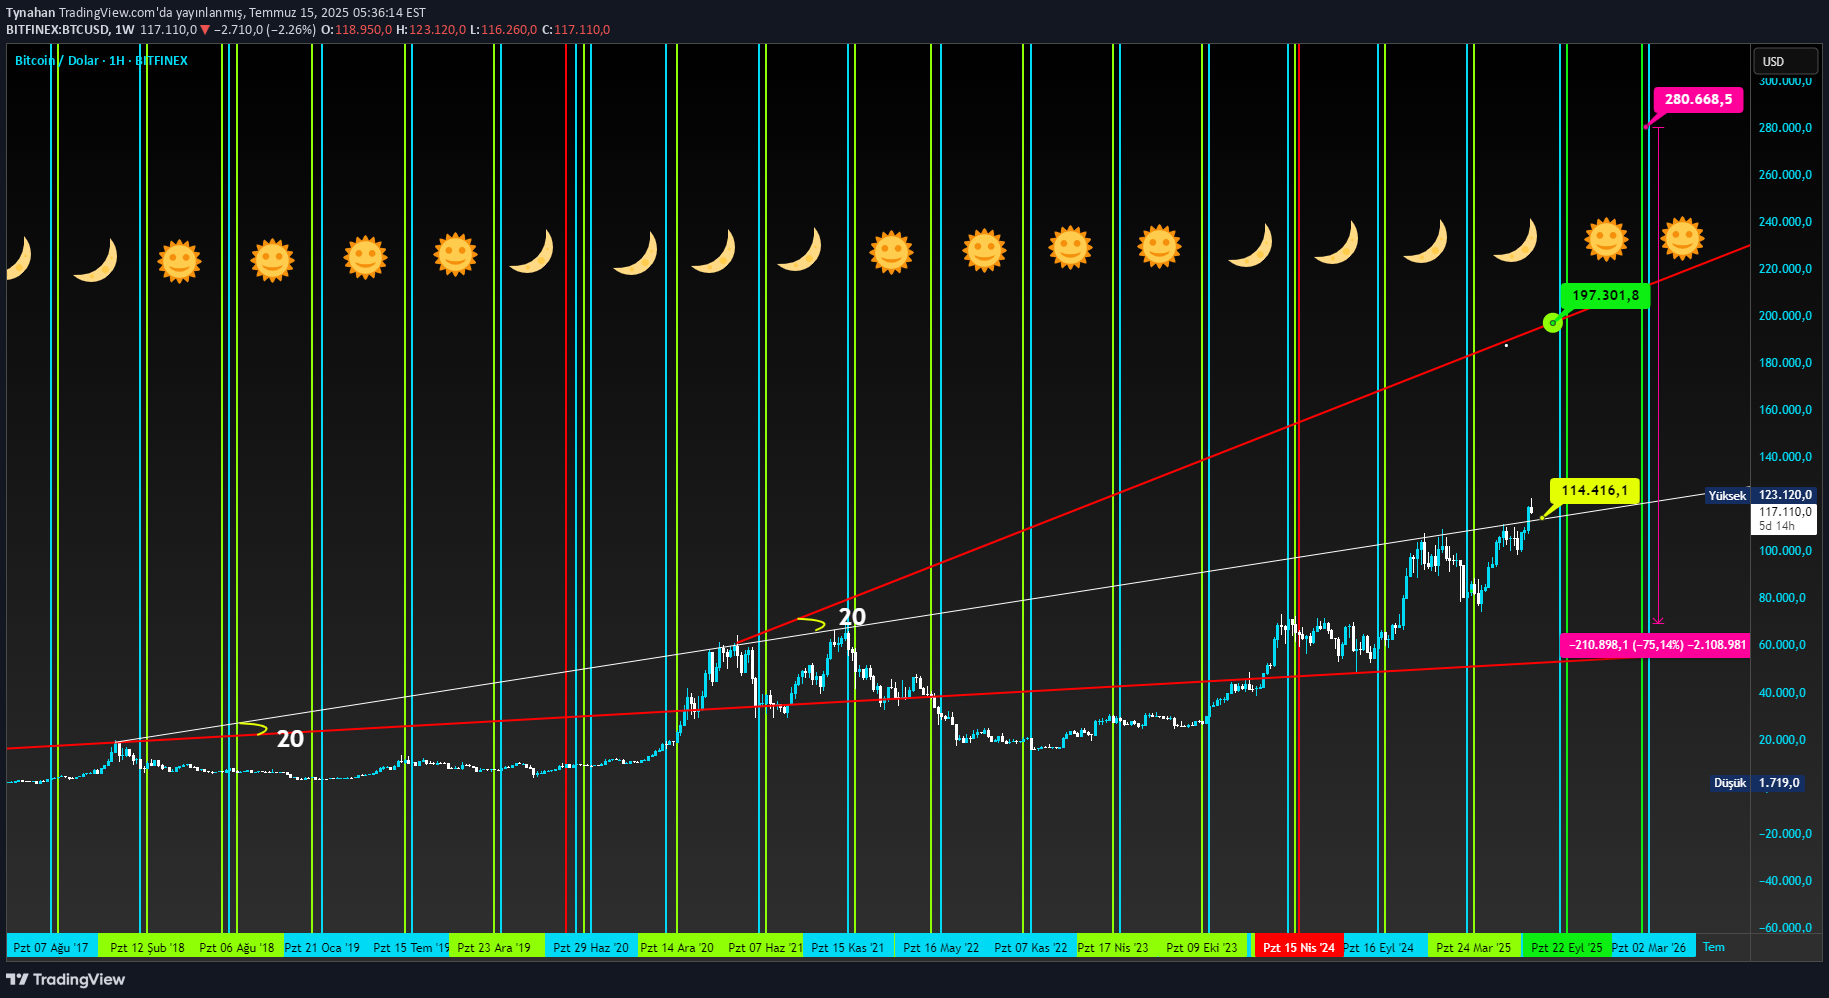Click the rightmost sun emoji on the chart
Screen dimensions: 1829x998
1682,238
